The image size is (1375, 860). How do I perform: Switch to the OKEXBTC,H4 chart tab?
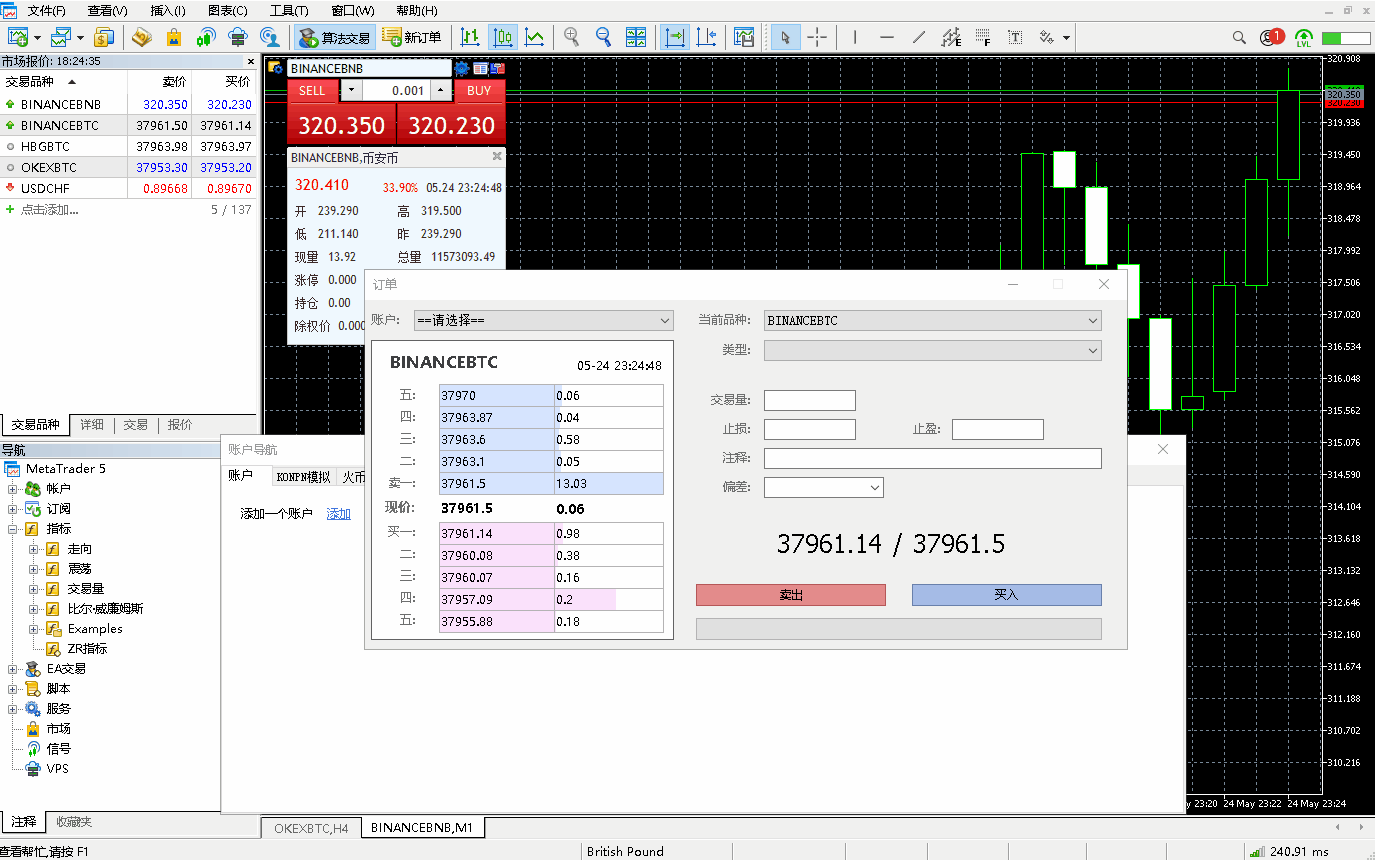[x=310, y=827]
